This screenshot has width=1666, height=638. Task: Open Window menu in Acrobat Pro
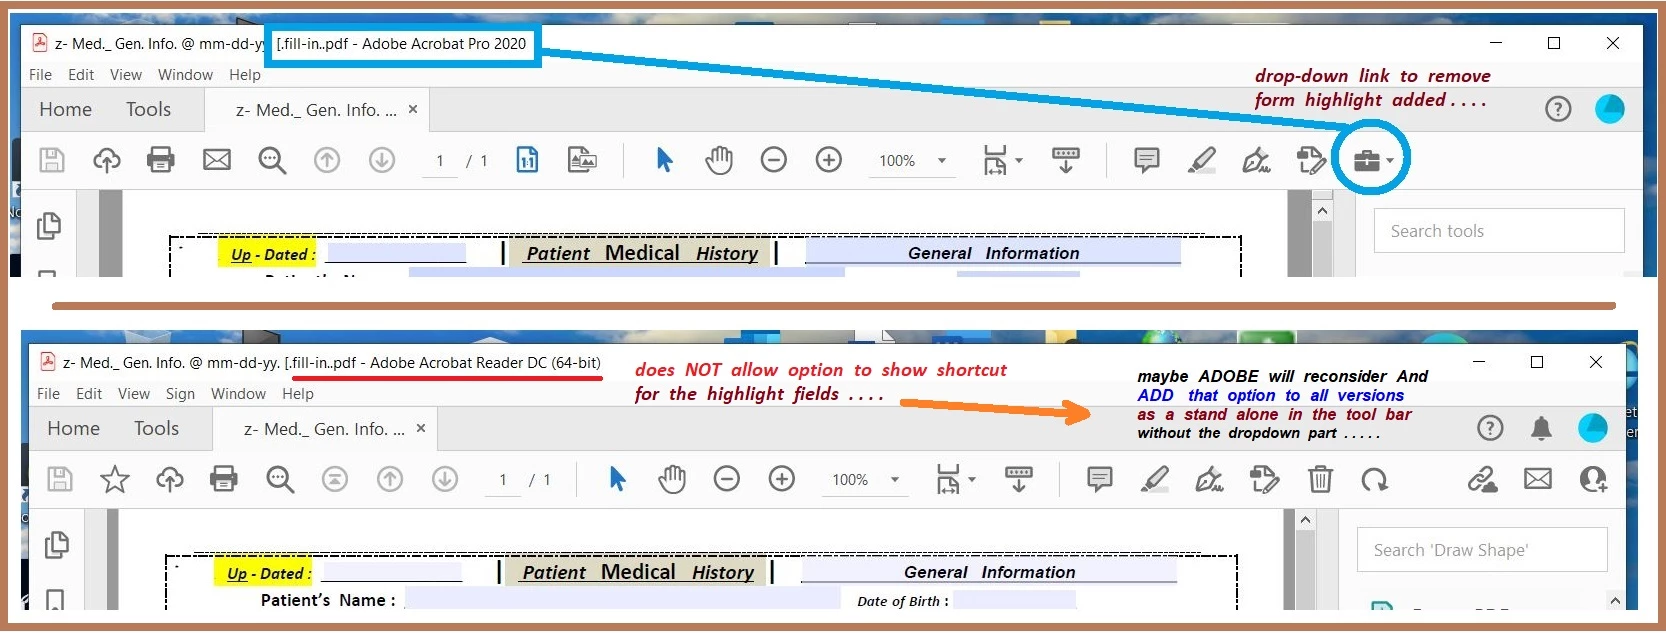point(185,75)
